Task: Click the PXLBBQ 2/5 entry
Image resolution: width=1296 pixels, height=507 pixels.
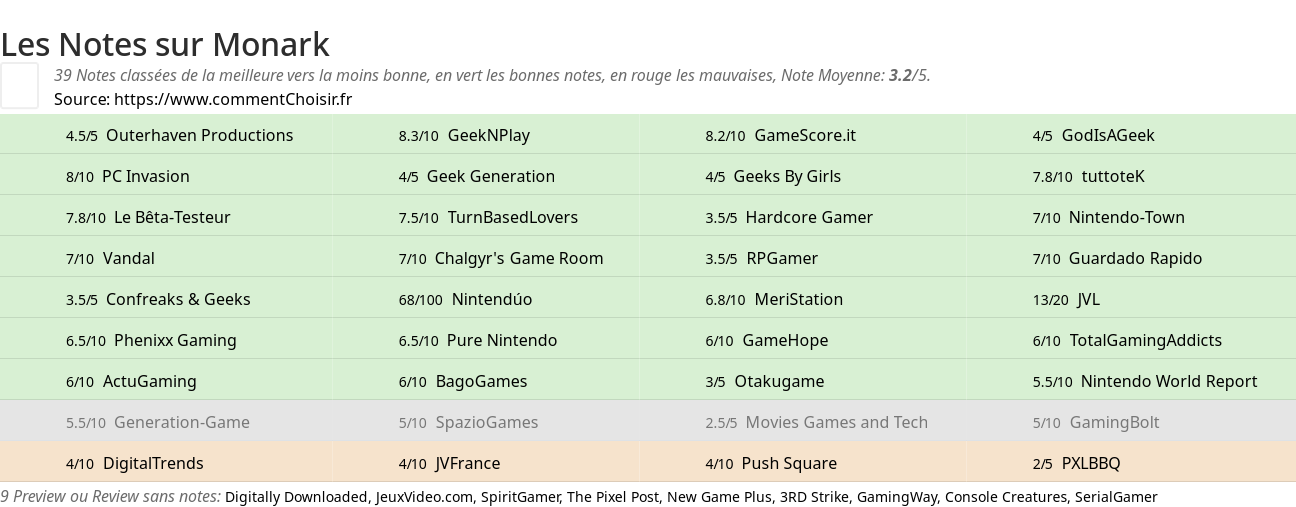Action: coord(1077,463)
